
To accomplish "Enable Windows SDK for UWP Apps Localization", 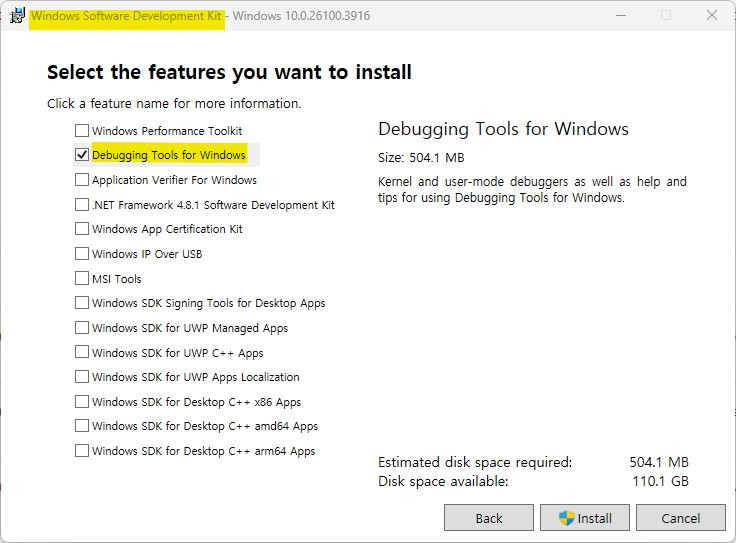I will click(x=82, y=376).
